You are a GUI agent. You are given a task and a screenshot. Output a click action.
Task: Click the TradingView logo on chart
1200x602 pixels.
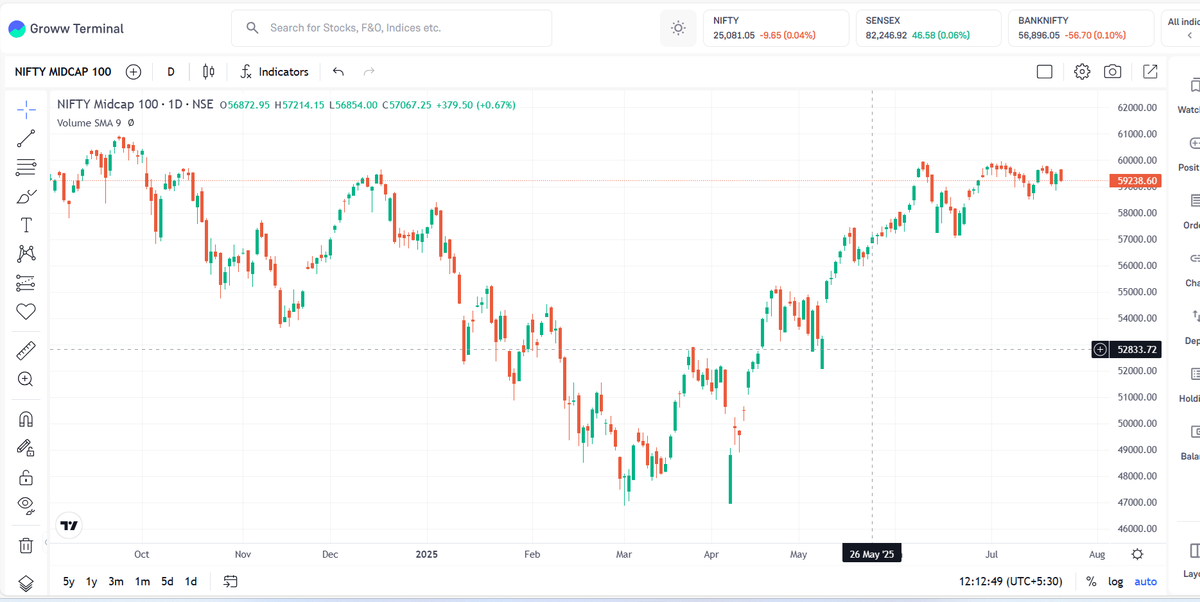pyautogui.click(x=69, y=524)
